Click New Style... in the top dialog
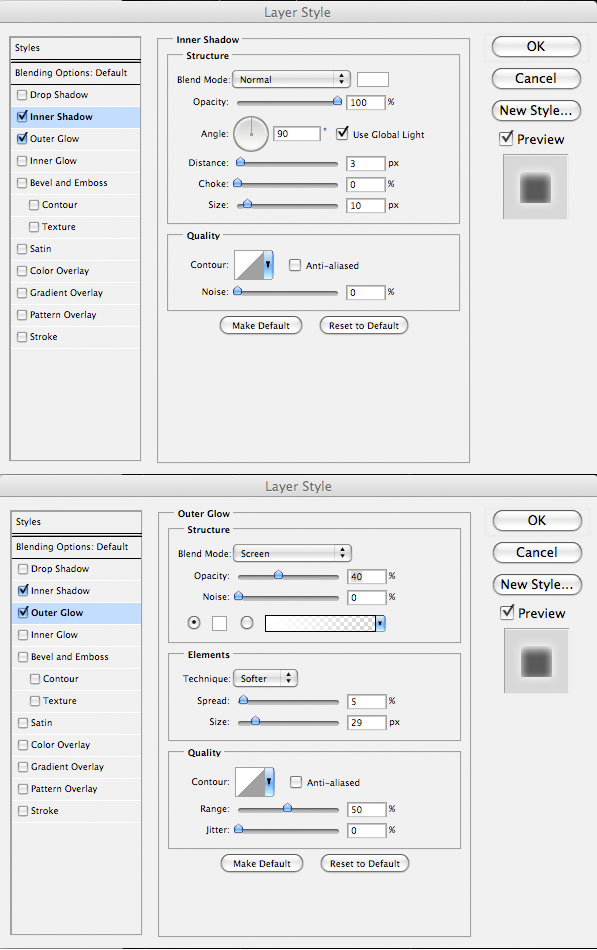 click(x=536, y=110)
